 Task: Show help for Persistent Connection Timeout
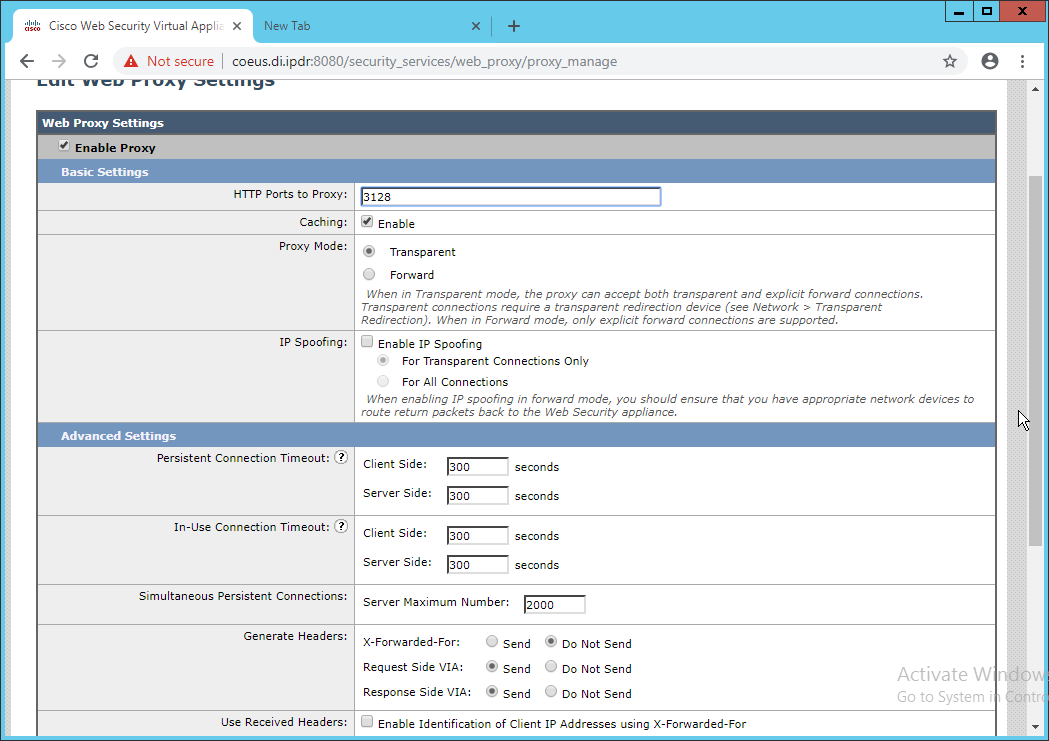pos(341,457)
